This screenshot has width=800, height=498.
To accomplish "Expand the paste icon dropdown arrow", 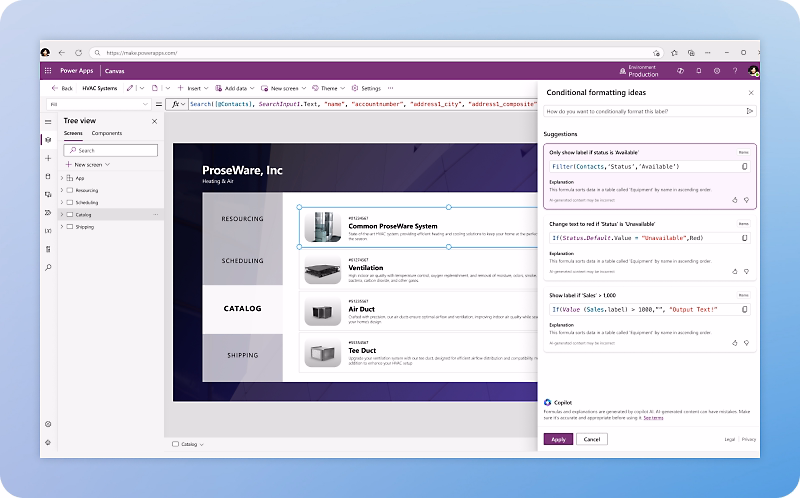I will [167, 88].
